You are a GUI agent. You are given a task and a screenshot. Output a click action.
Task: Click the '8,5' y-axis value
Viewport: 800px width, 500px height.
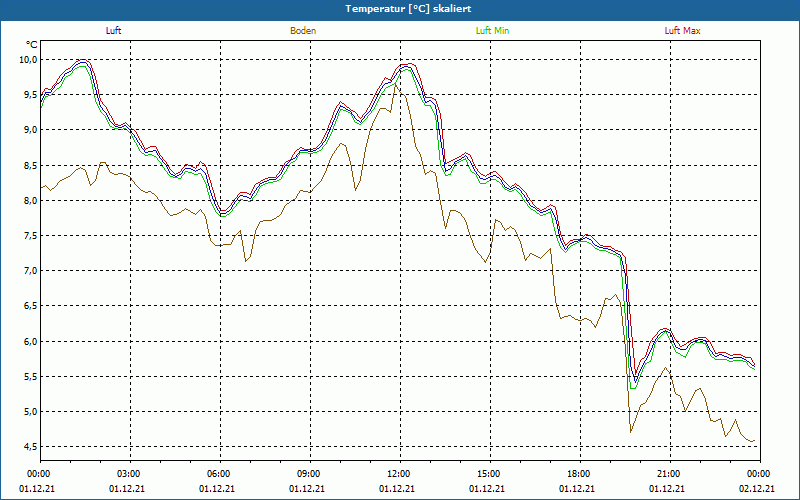coord(31,165)
